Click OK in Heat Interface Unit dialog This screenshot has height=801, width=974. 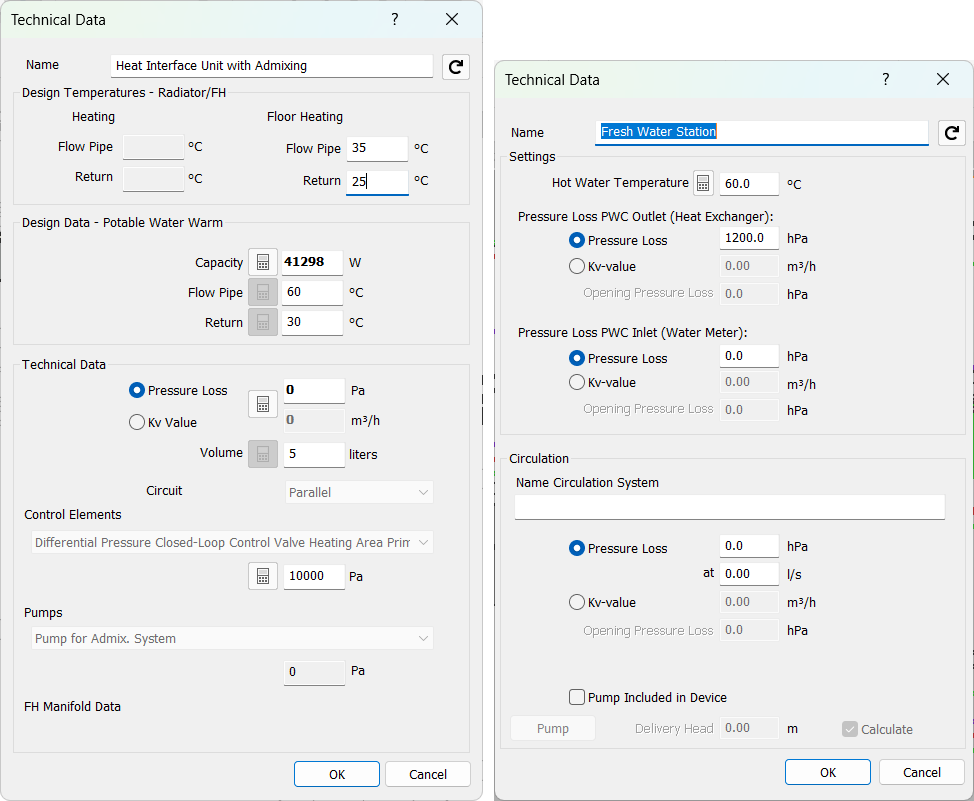pos(337,774)
